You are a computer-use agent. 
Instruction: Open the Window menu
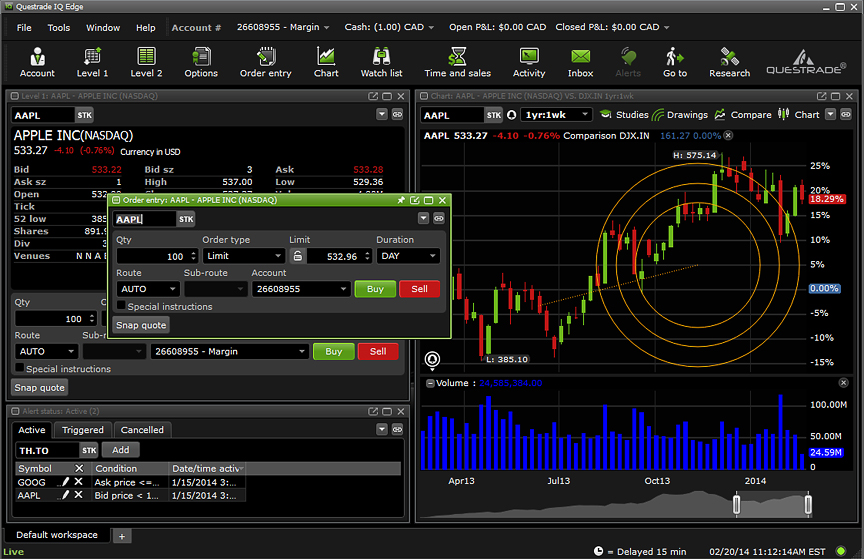click(x=103, y=28)
